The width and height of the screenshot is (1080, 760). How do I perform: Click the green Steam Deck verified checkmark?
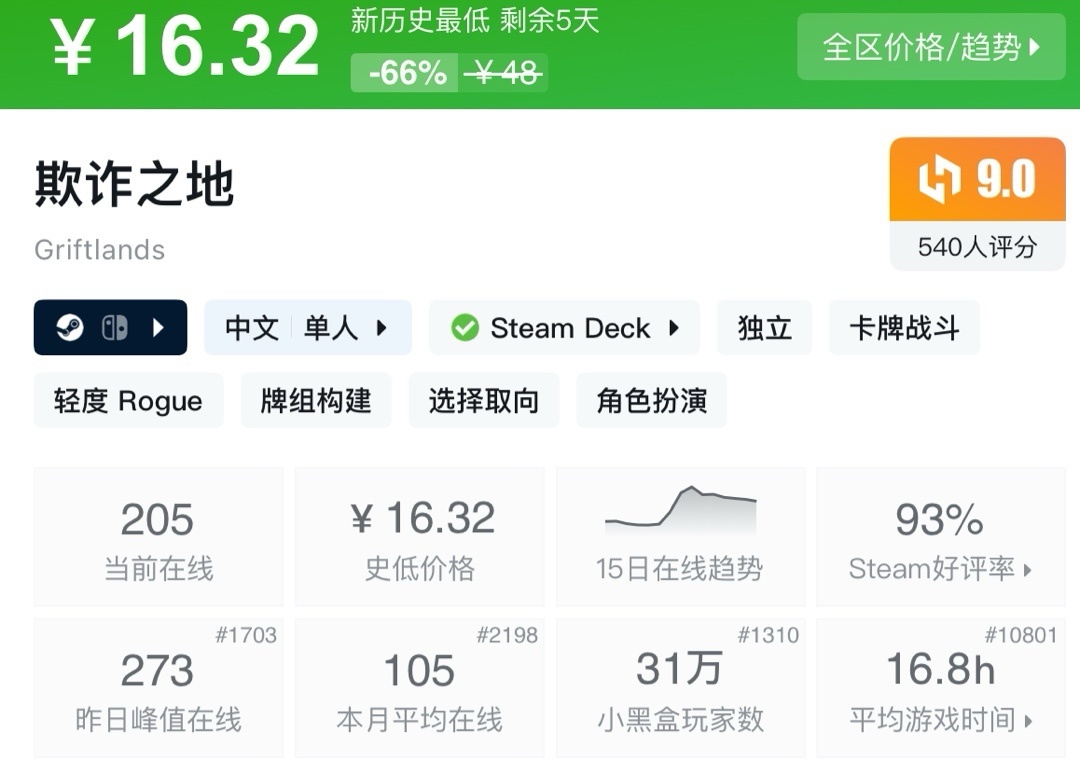pyautogui.click(x=465, y=328)
